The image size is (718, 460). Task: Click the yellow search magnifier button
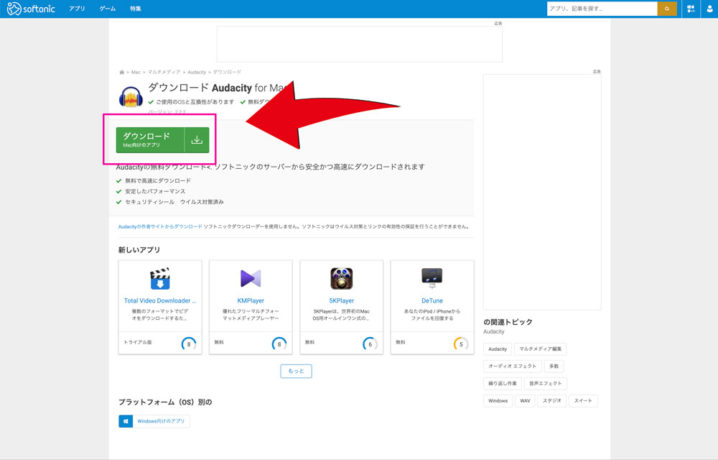[x=667, y=9]
